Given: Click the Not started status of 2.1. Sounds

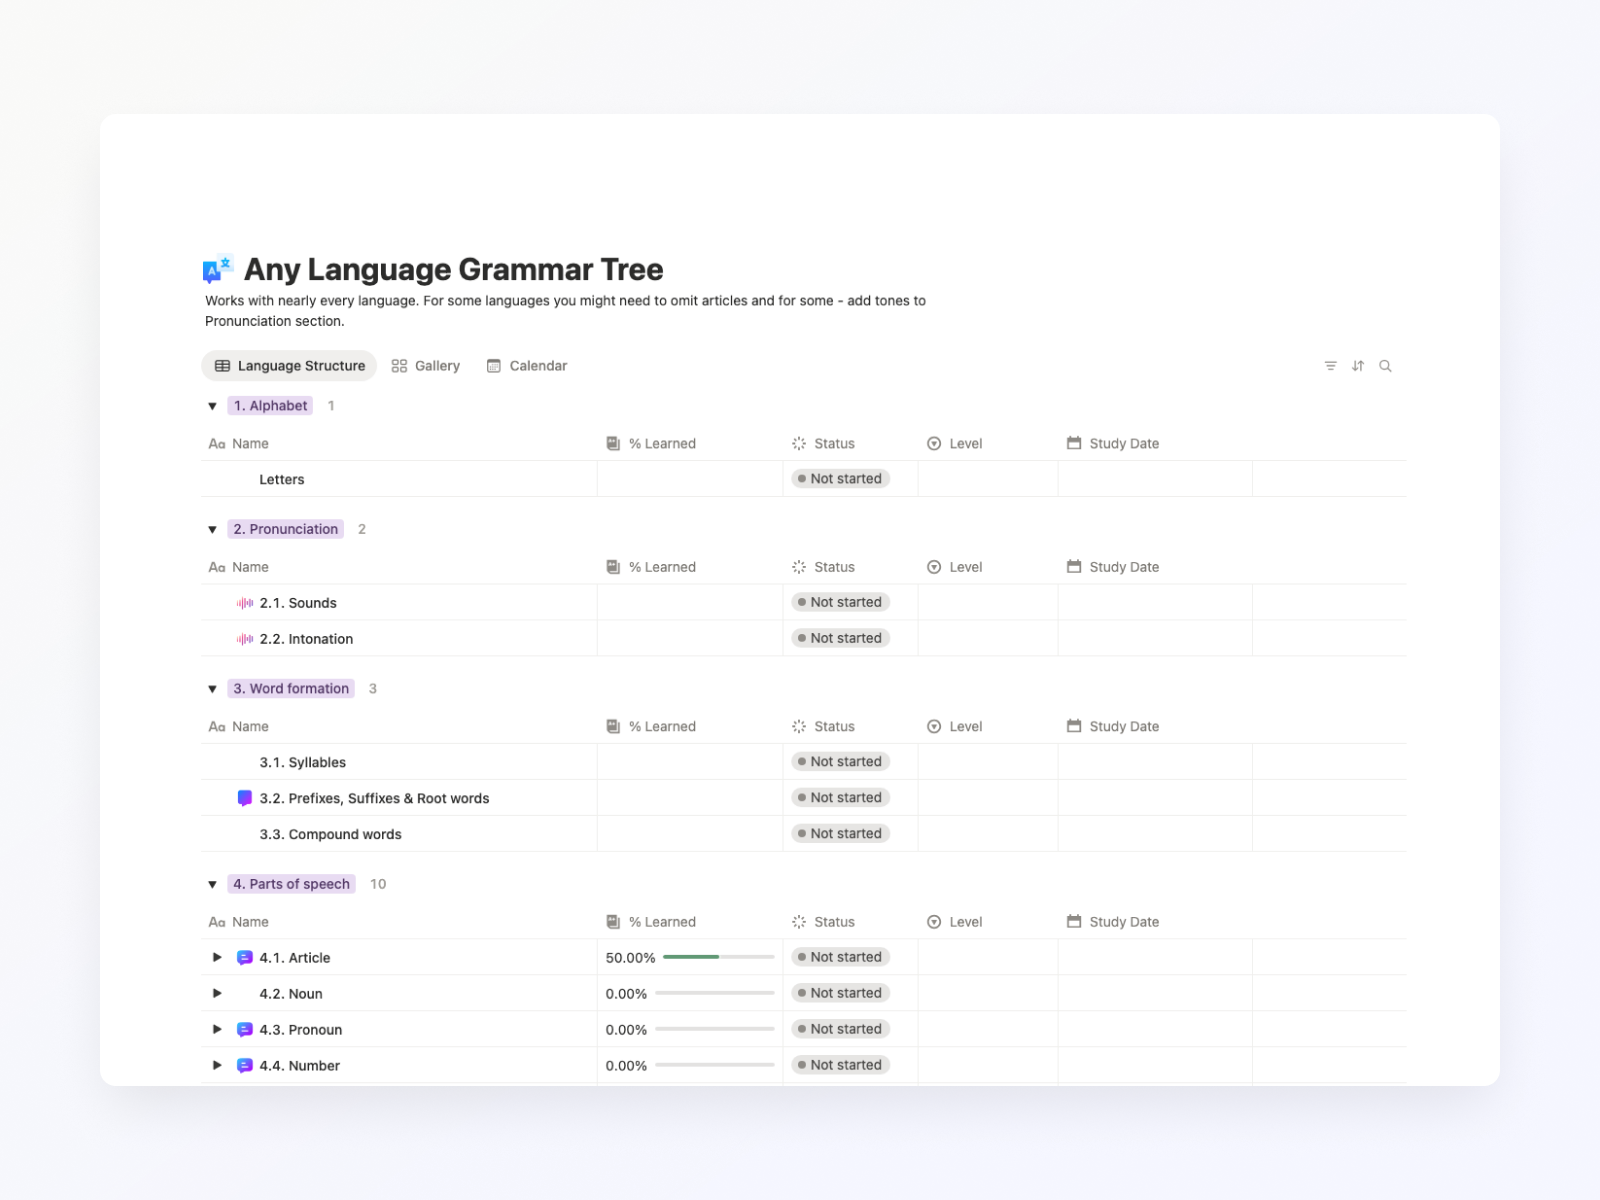Looking at the screenshot, I should click(x=841, y=602).
